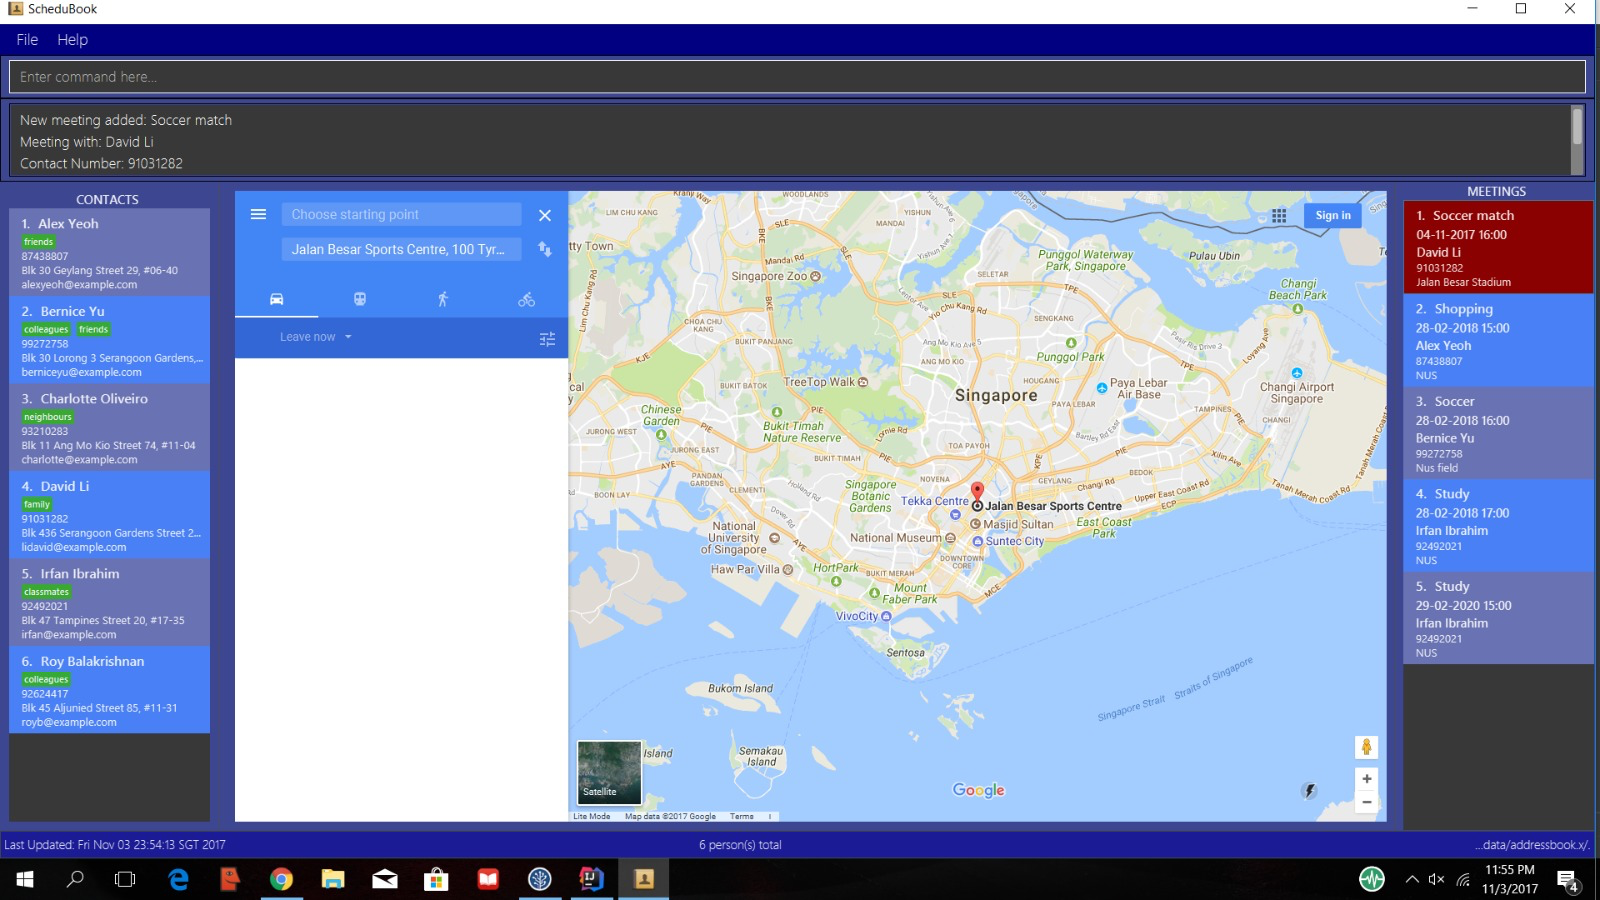Expand hidden system tray icons
The height and width of the screenshot is (900, 1600).
click(1412, 881)
